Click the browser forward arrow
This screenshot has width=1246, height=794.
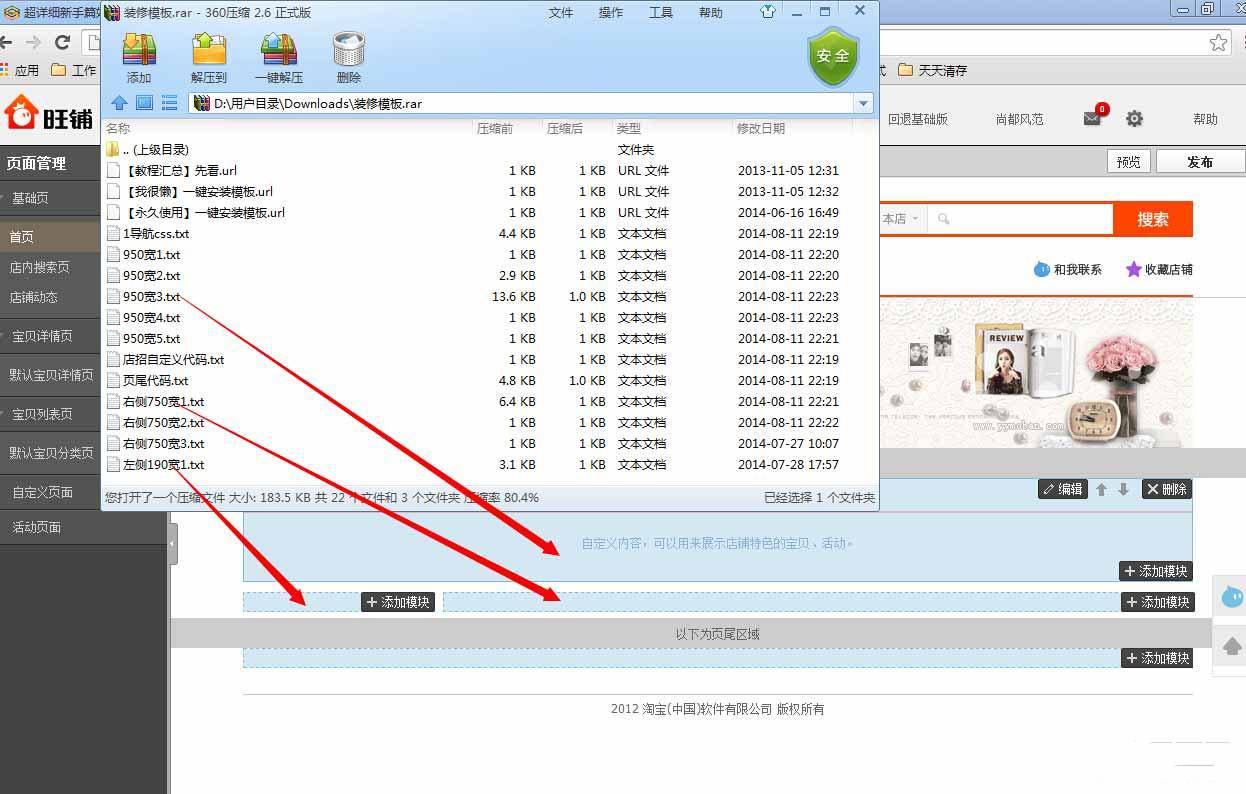click(33, 42)
